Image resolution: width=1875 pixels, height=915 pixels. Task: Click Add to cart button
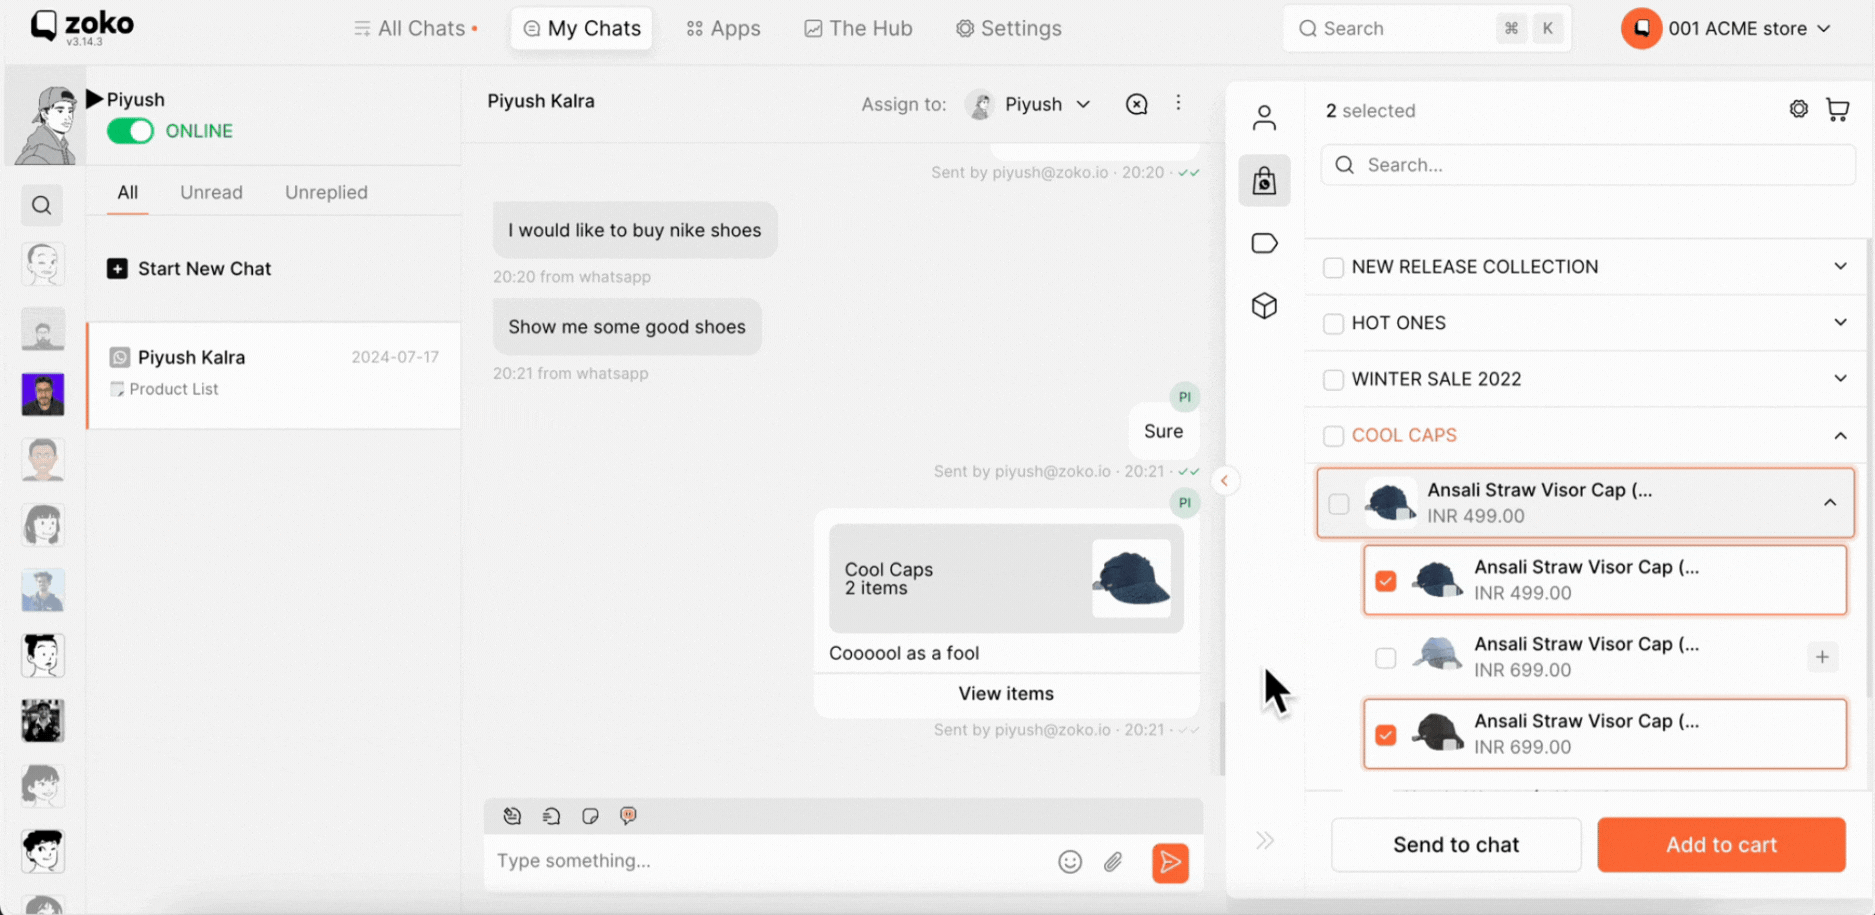1721,844
